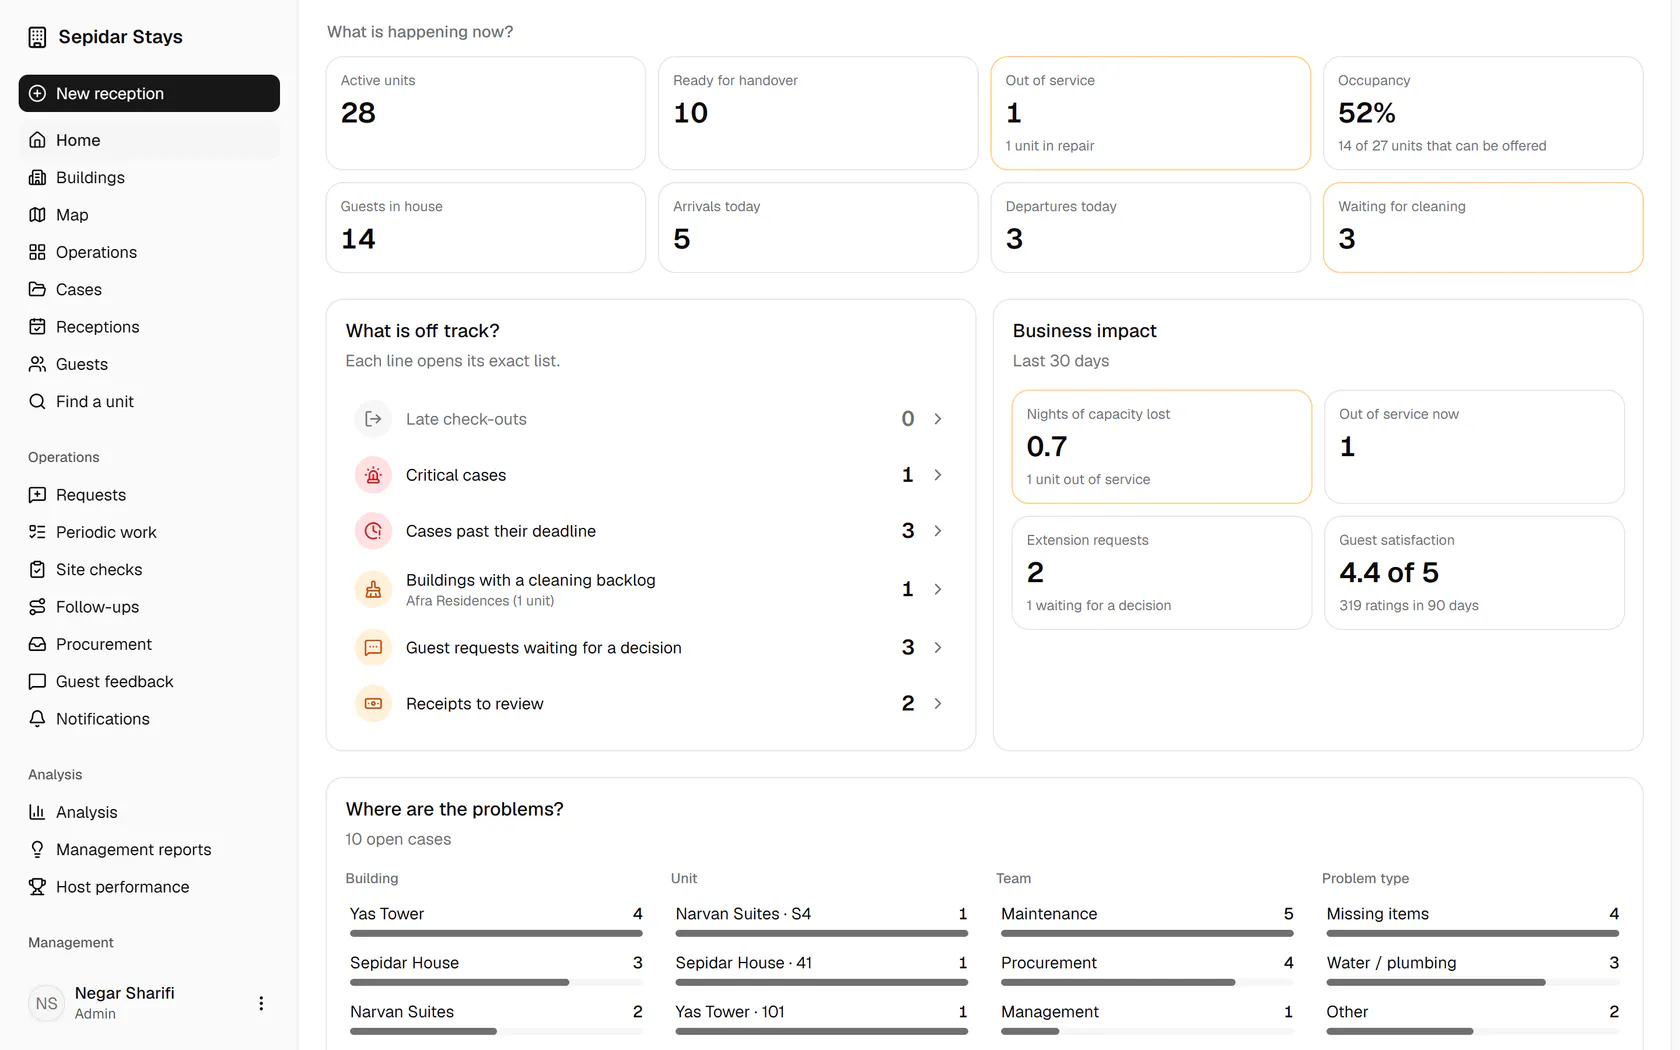Expand the Late check-outs row chevron

[938, 419]
